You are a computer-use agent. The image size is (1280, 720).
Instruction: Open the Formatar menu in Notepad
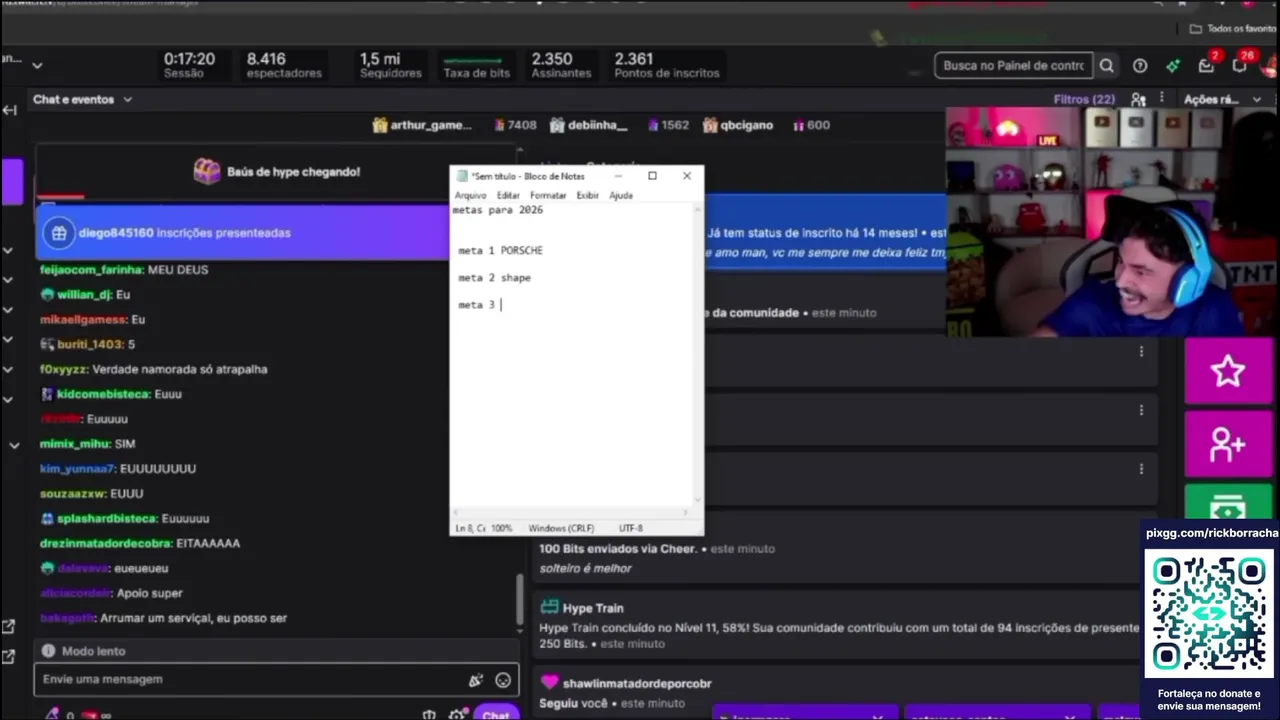click(548, 195)
